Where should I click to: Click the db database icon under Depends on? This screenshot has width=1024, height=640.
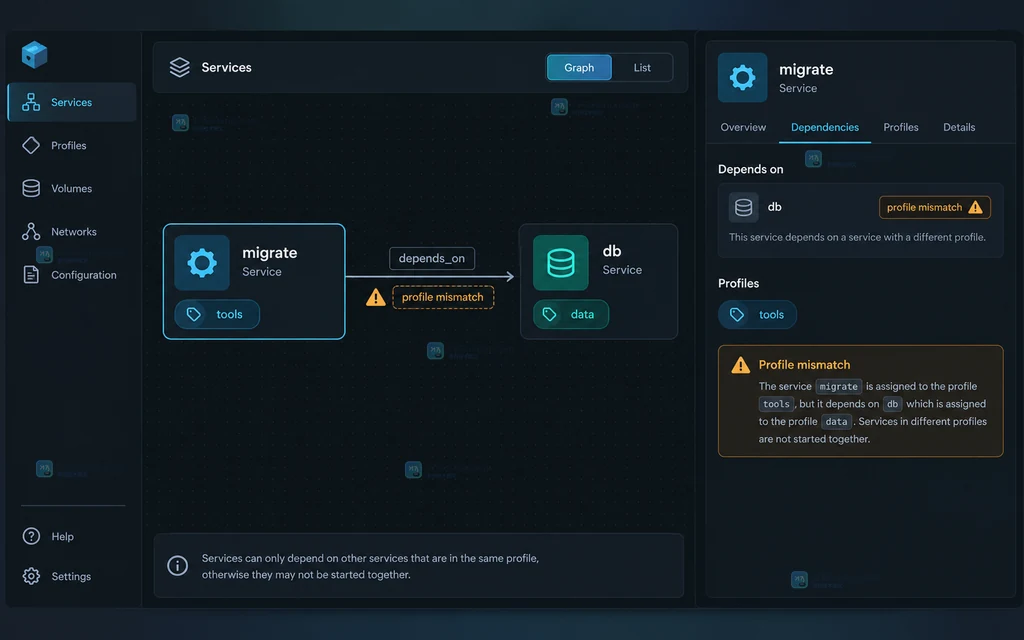743,208
